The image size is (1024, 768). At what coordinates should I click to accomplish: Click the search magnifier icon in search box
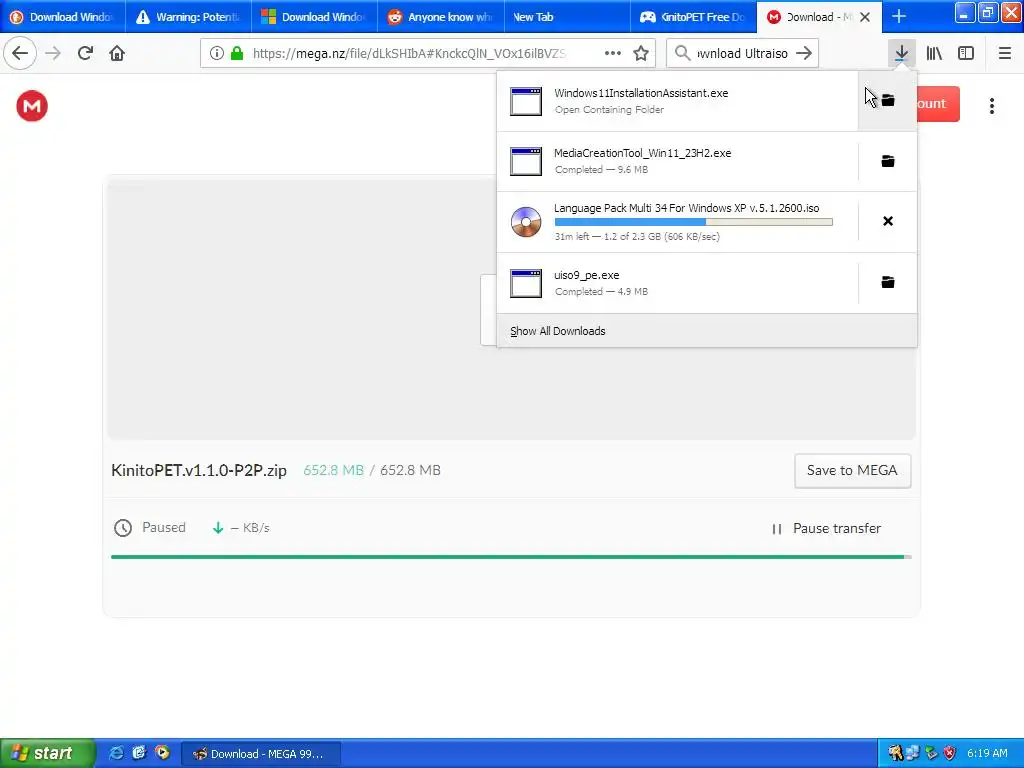(682, 54)
